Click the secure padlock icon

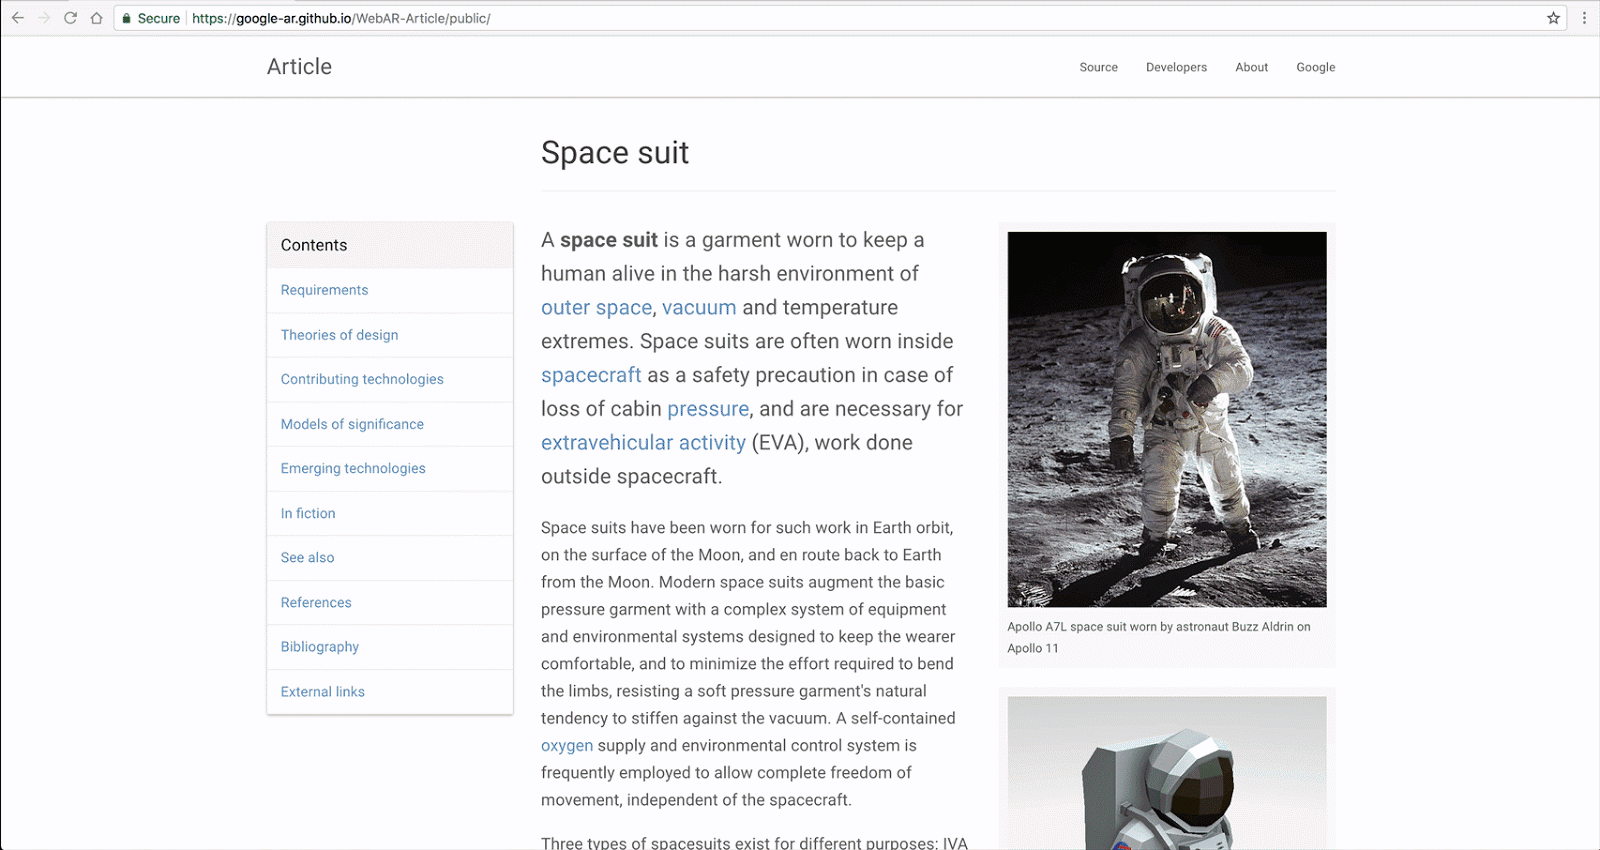click(x=126, y=18)
